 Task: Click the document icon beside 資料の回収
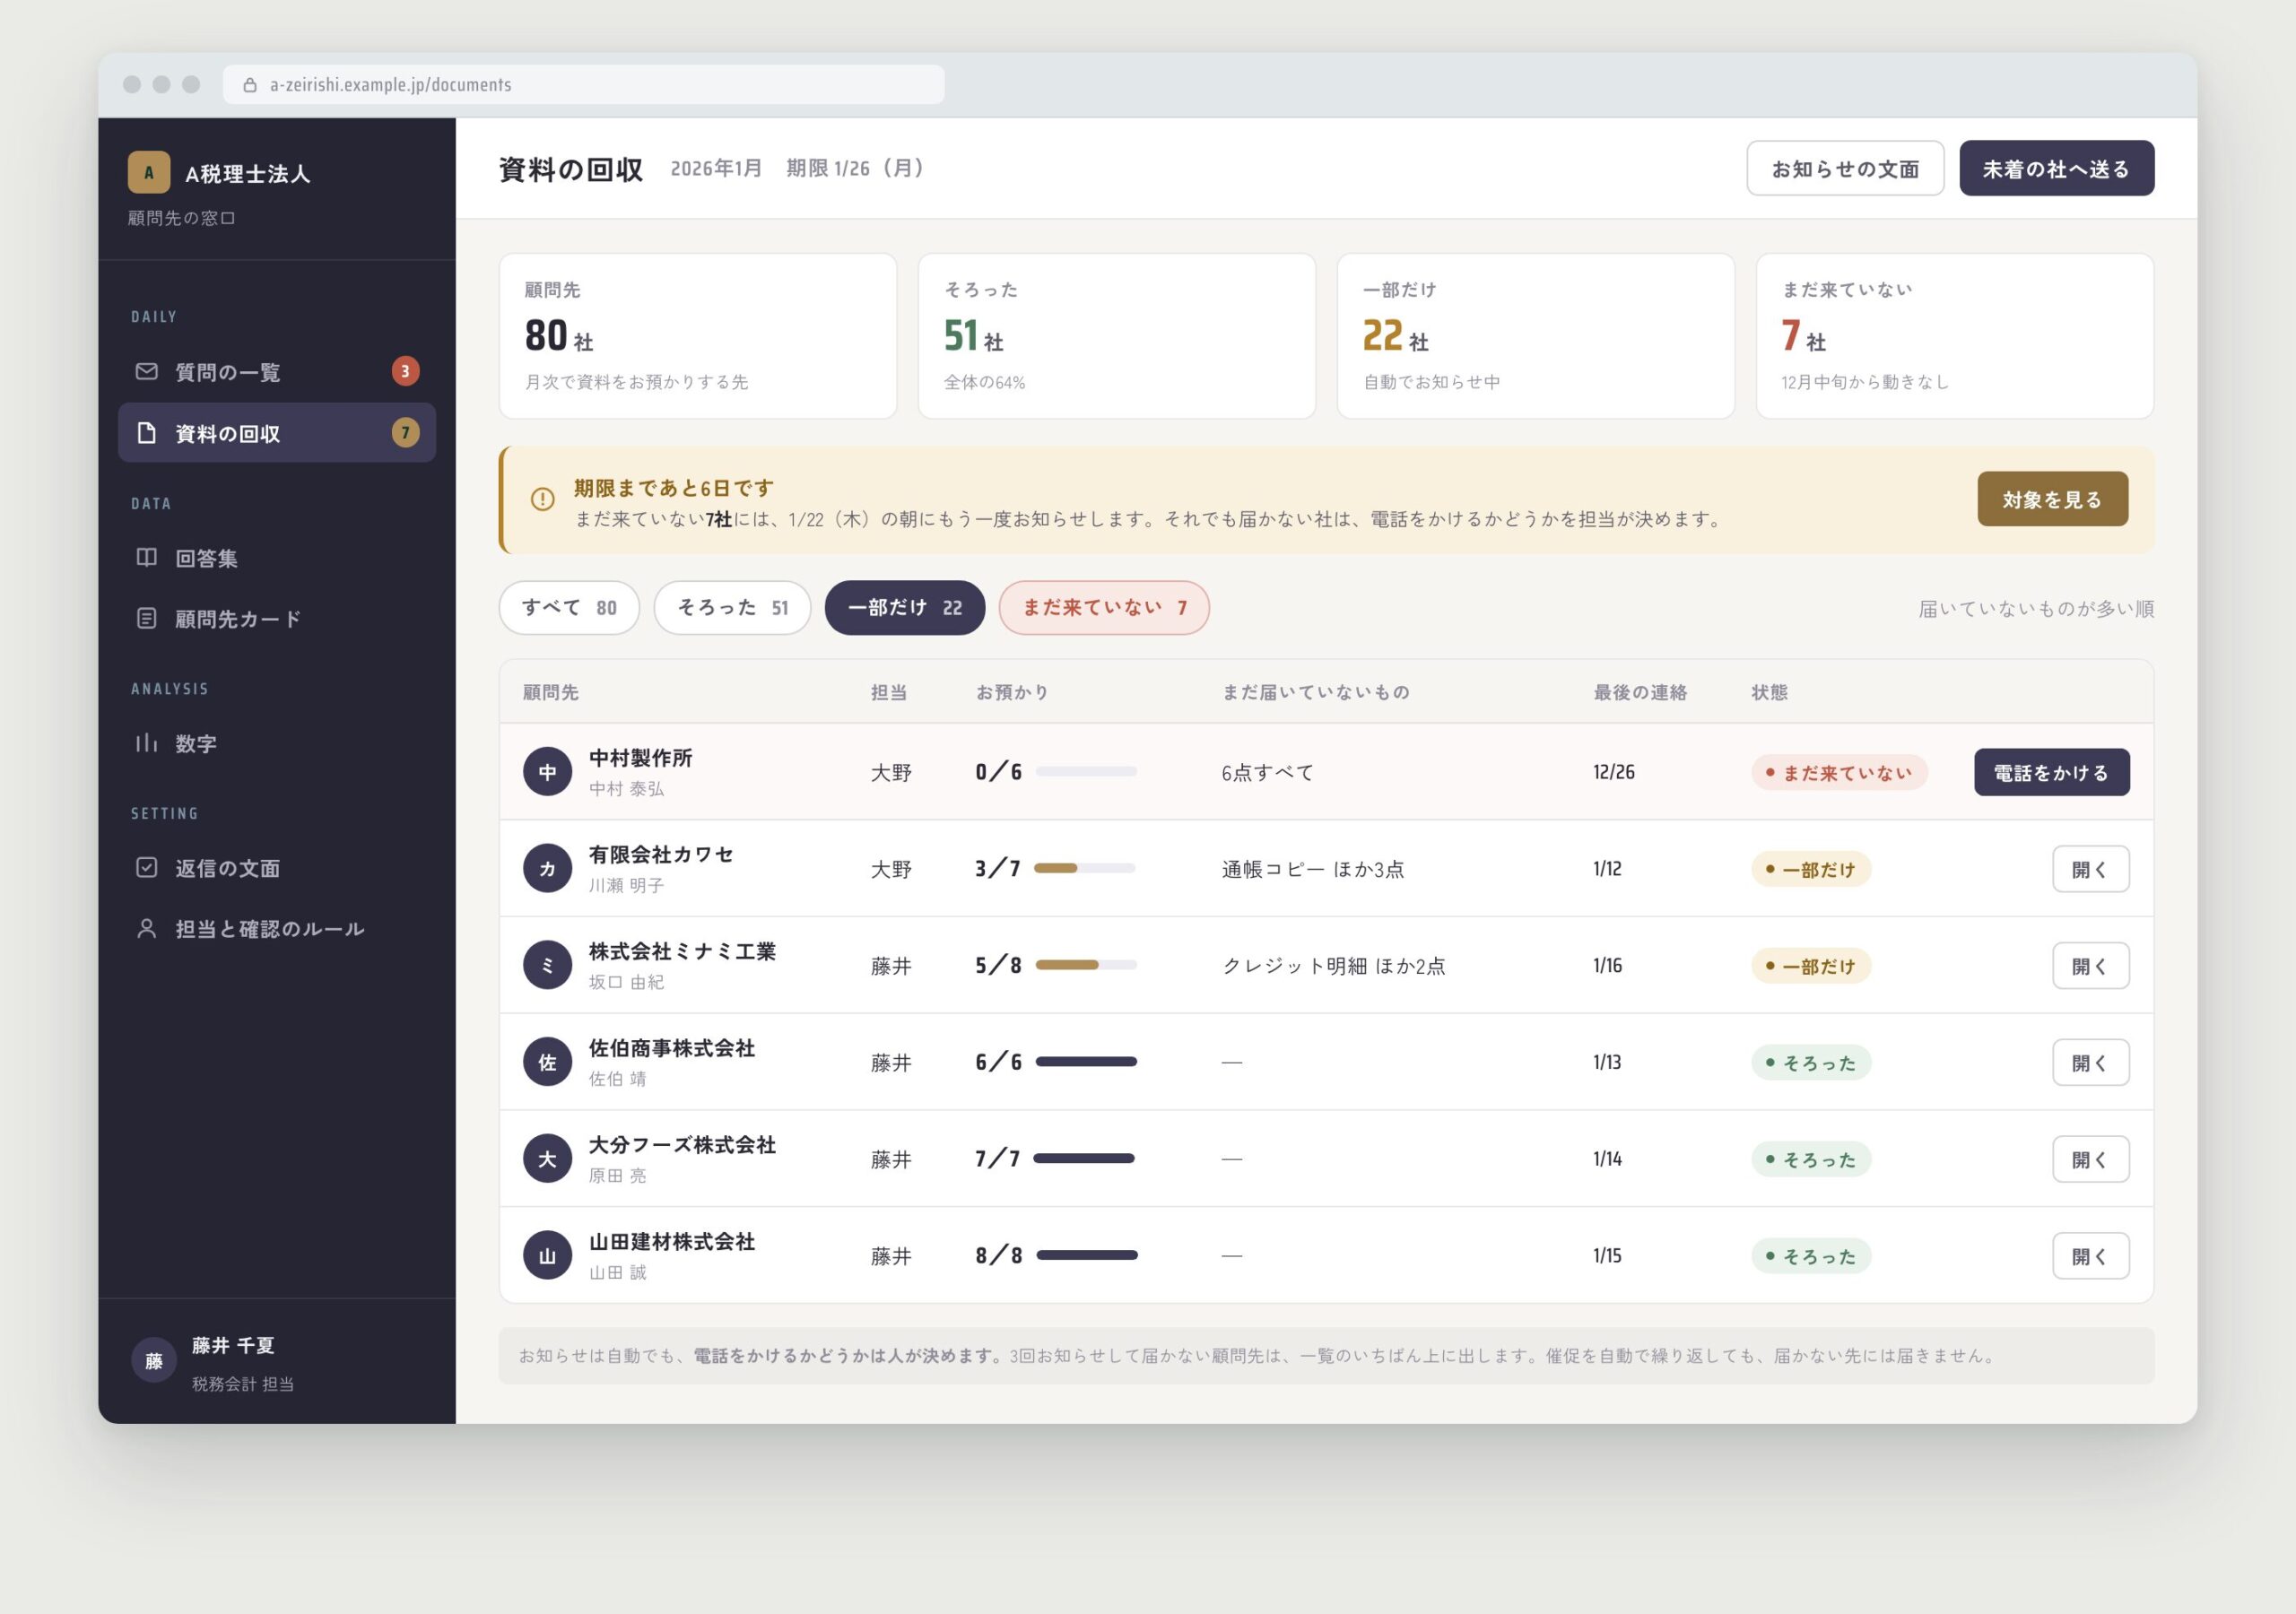(146, 433)
